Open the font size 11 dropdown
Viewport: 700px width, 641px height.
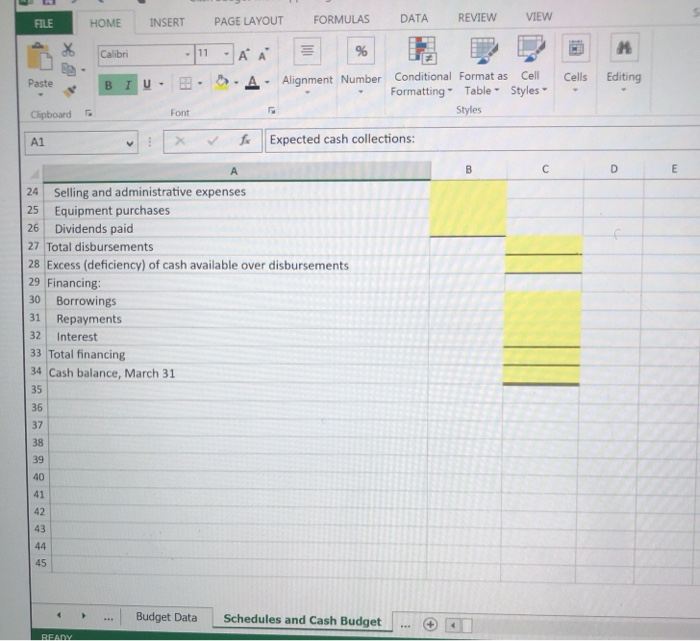tap(227, 54)
